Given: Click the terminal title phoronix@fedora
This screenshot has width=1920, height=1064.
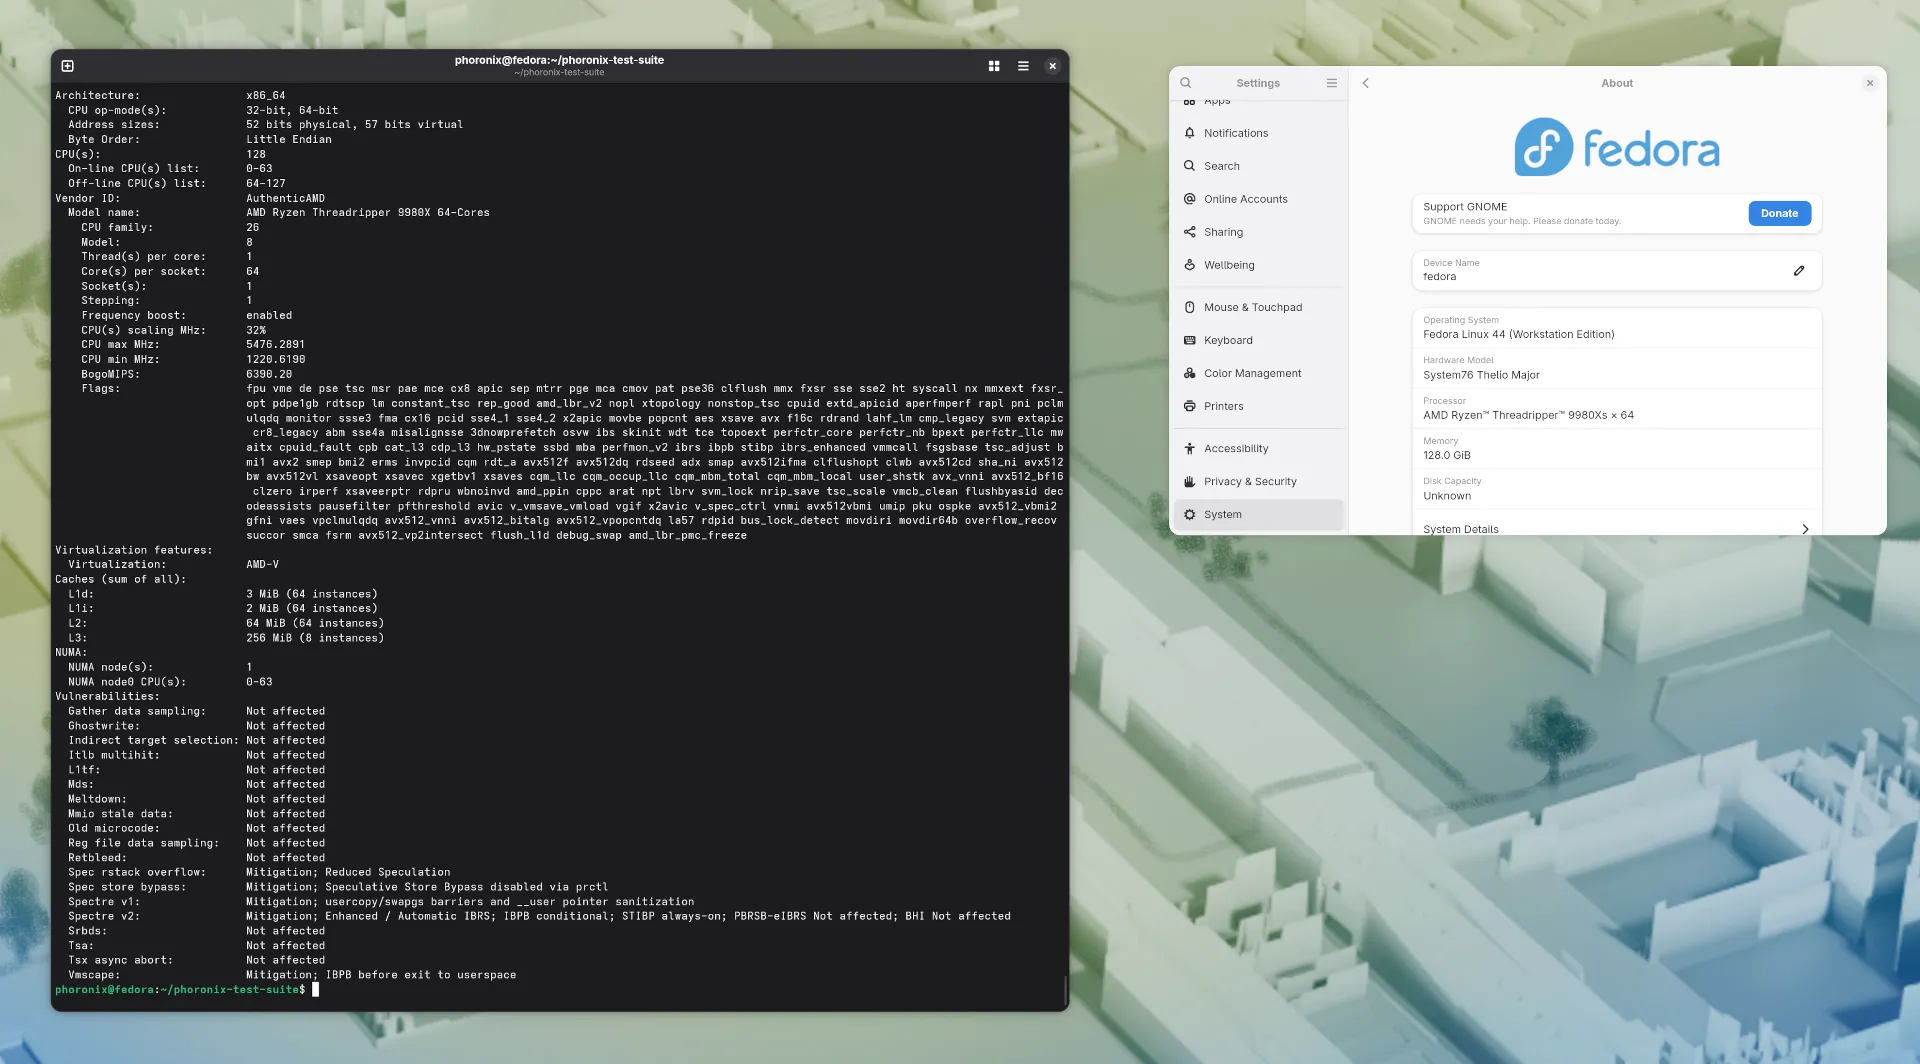Looking at the screenshot, I should (x=559, y=60).
